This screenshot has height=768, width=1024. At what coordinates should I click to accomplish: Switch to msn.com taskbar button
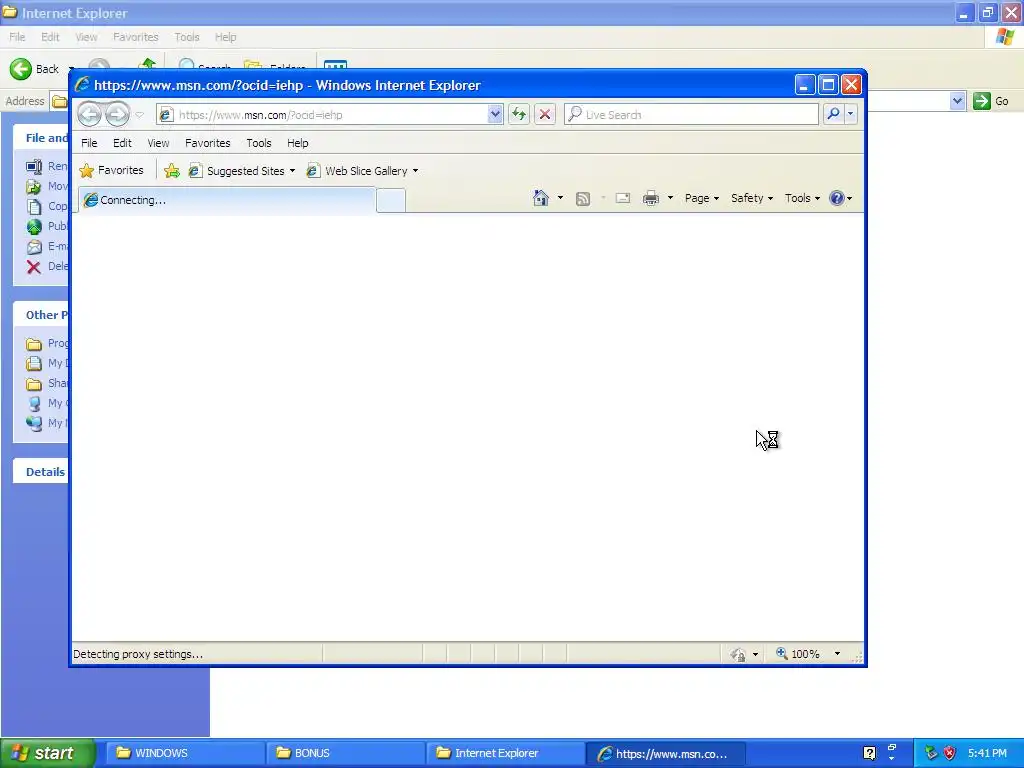[665, 753]
